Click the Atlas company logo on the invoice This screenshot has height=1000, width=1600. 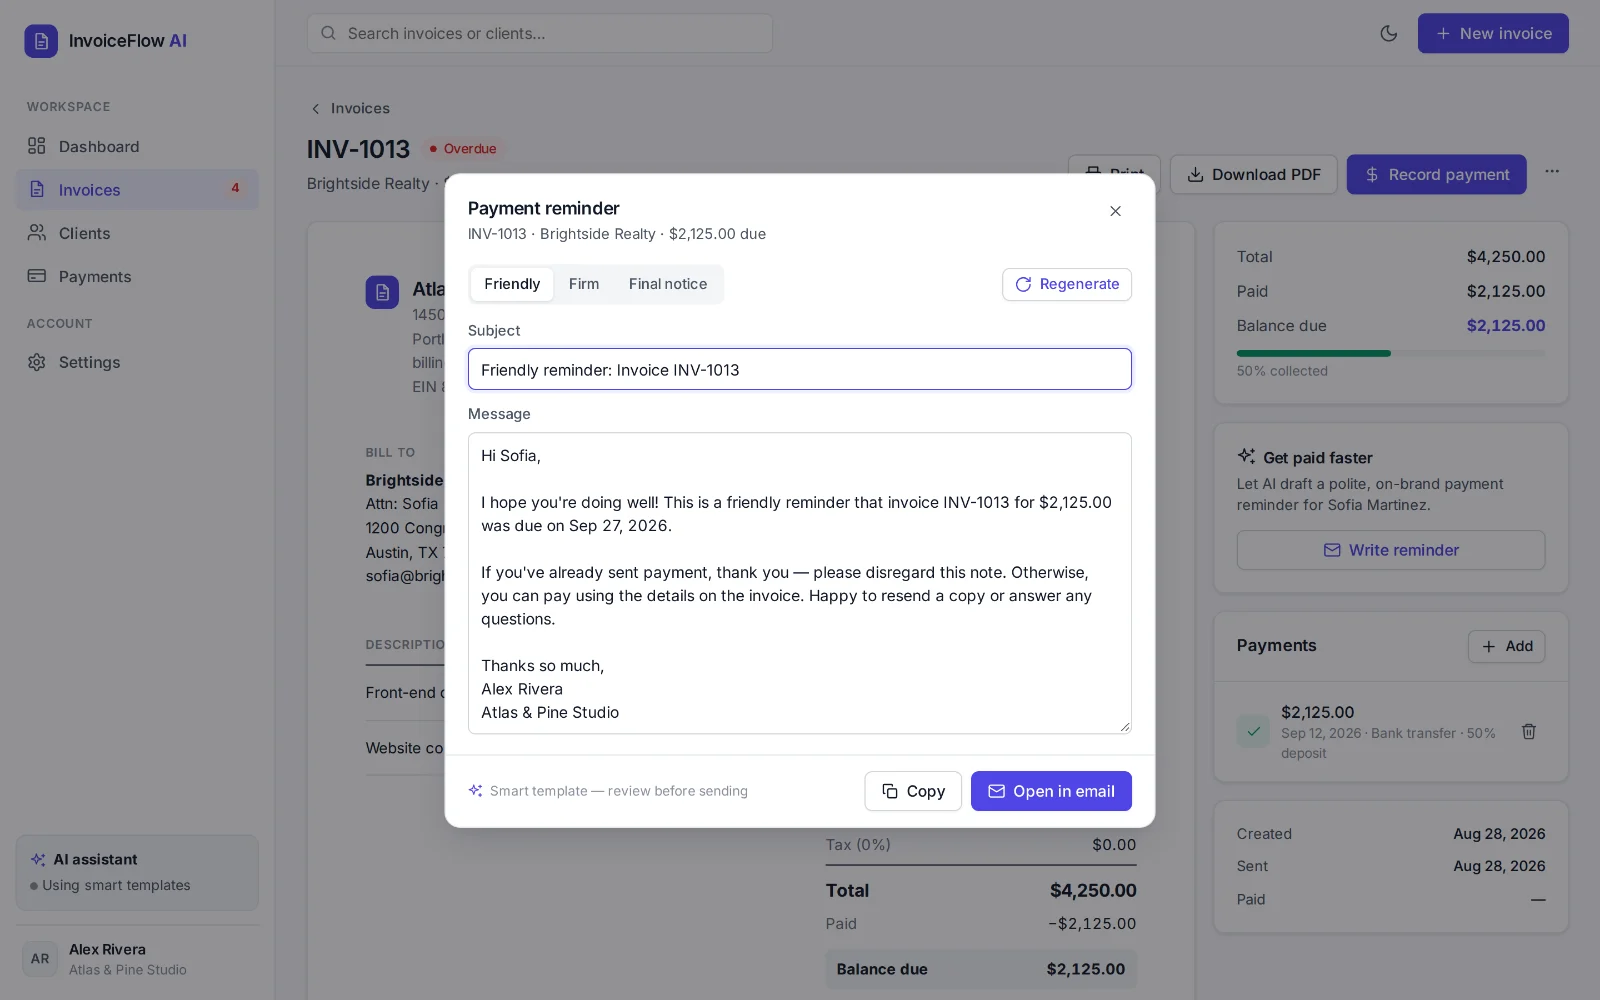coord(382,292)
